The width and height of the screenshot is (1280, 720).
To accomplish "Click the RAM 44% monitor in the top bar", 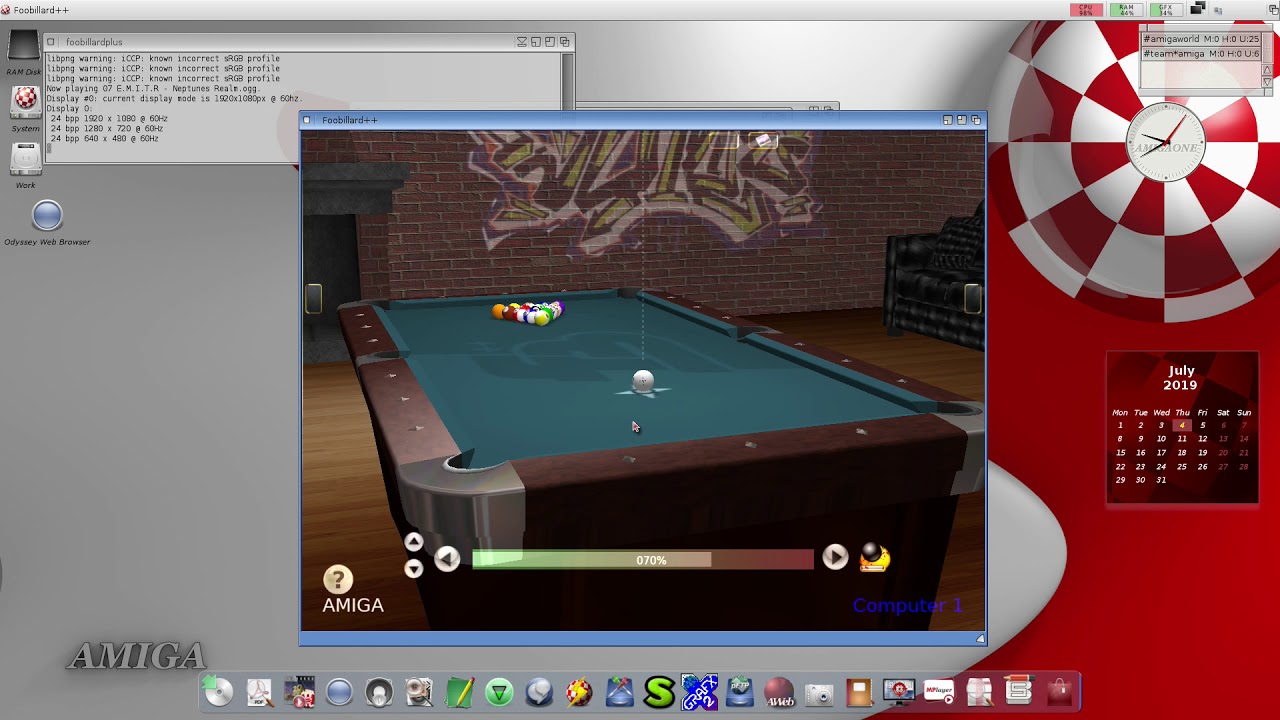I will coord(1126,10).
